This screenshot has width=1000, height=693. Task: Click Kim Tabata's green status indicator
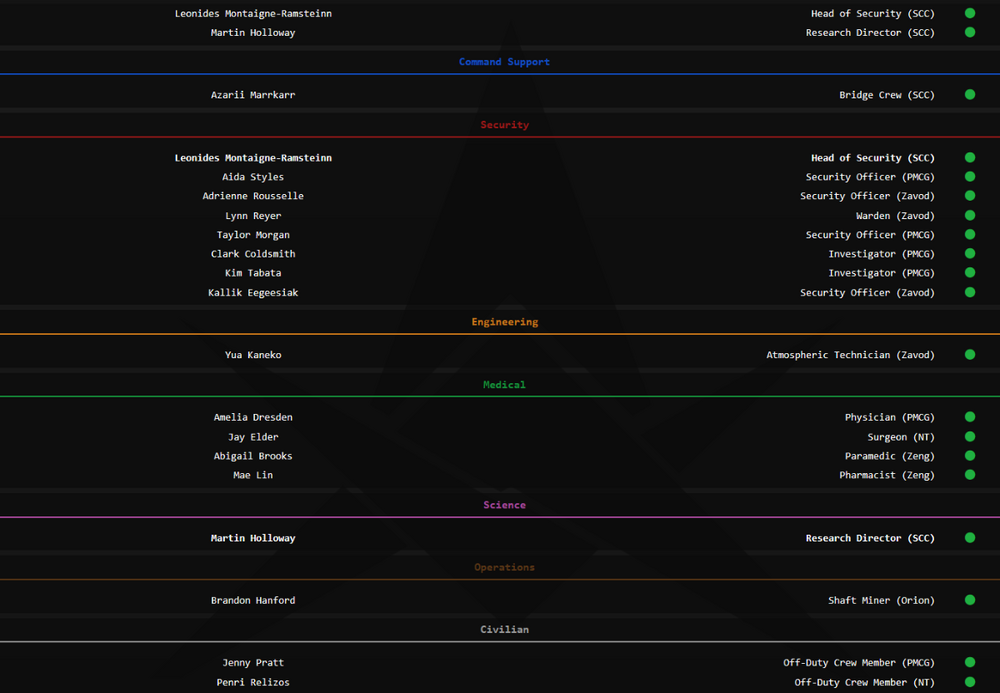click(x=969, y=273)
